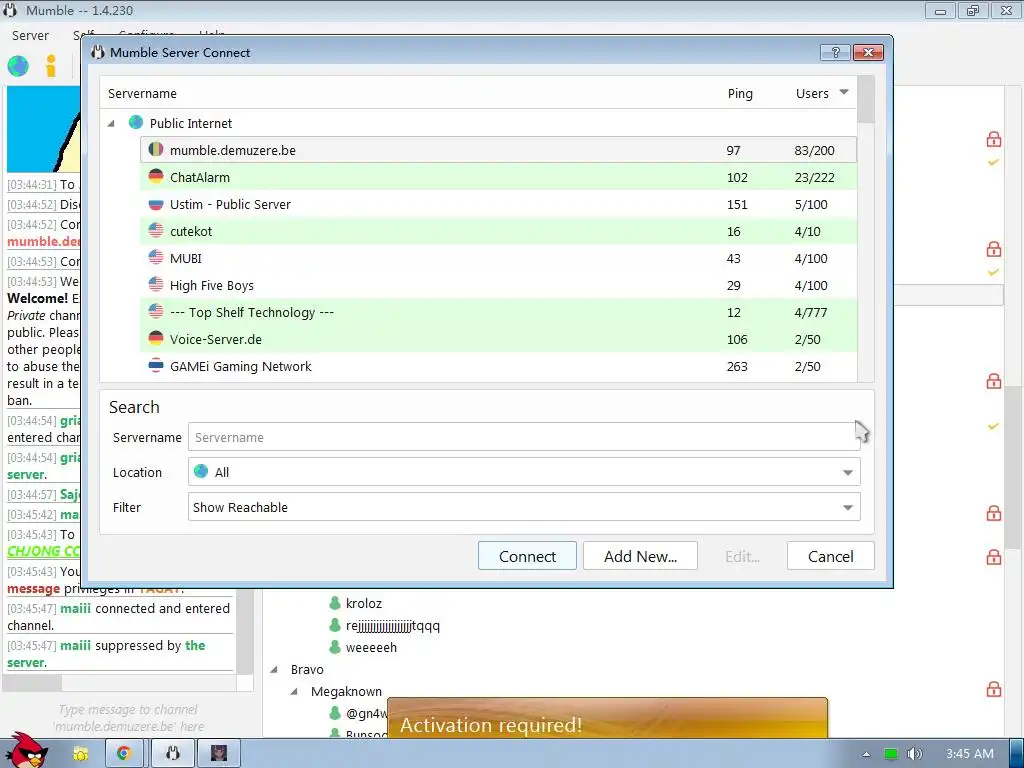This screenshot has width=1024, height=768.
Task: Click the help question-mark button in dialog title
Action: 835,52
